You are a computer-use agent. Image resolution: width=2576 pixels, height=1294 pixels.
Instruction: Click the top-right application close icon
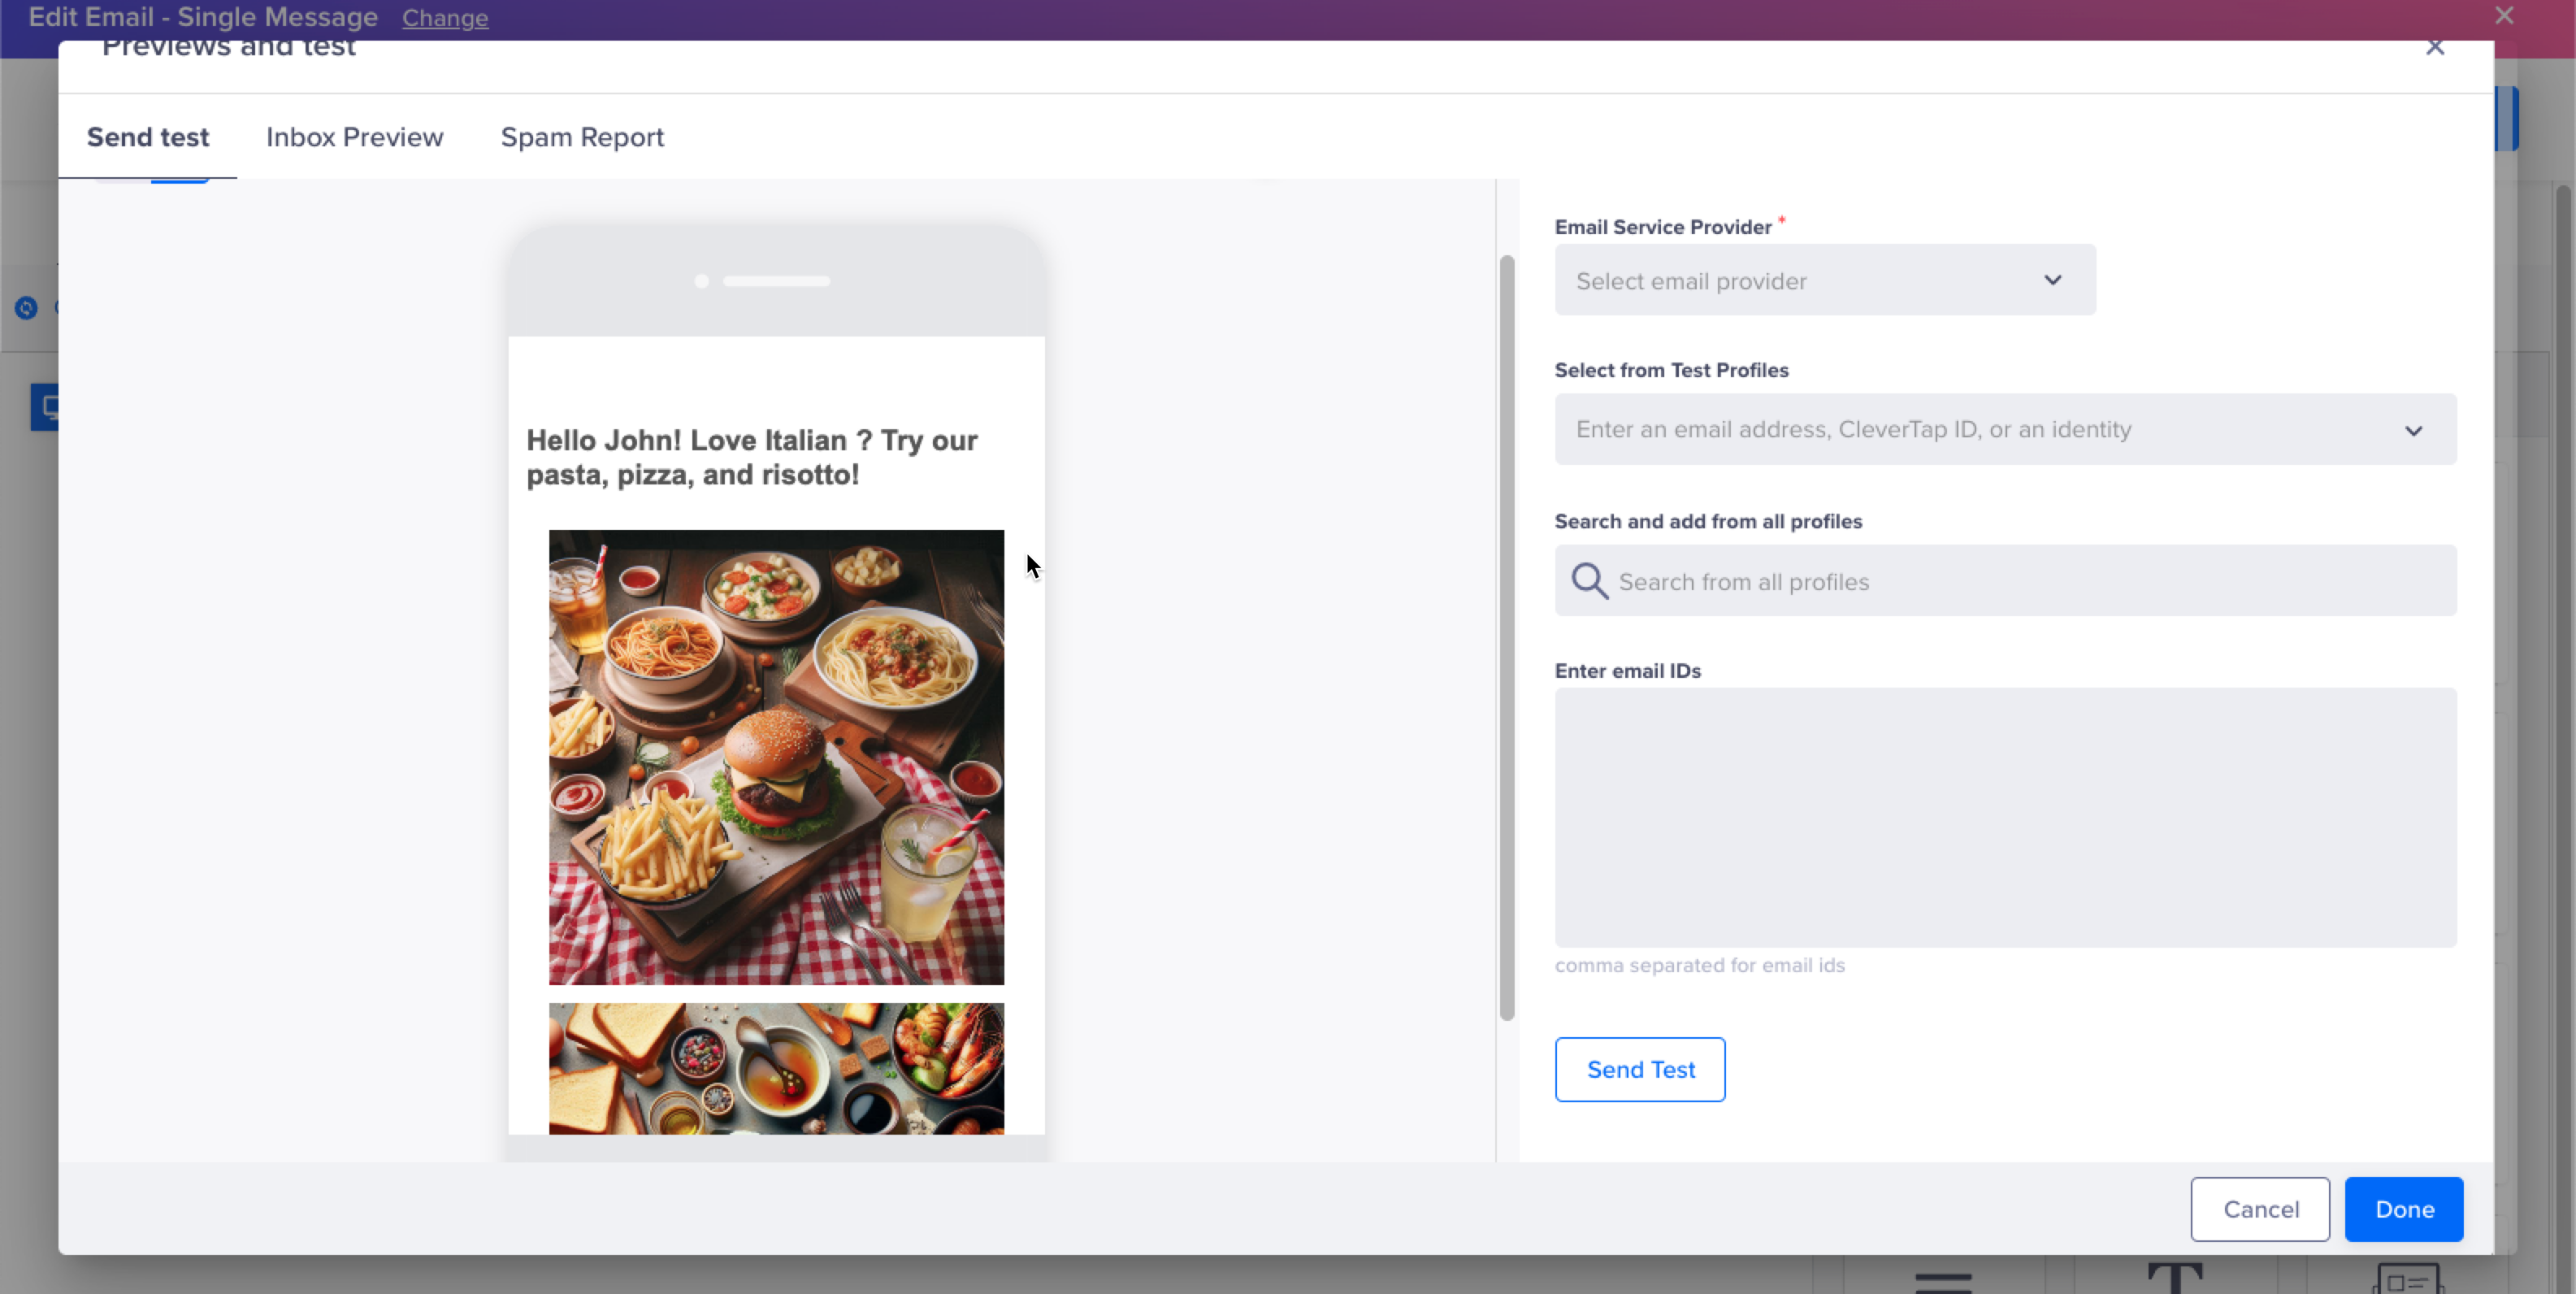(2505, 16)
